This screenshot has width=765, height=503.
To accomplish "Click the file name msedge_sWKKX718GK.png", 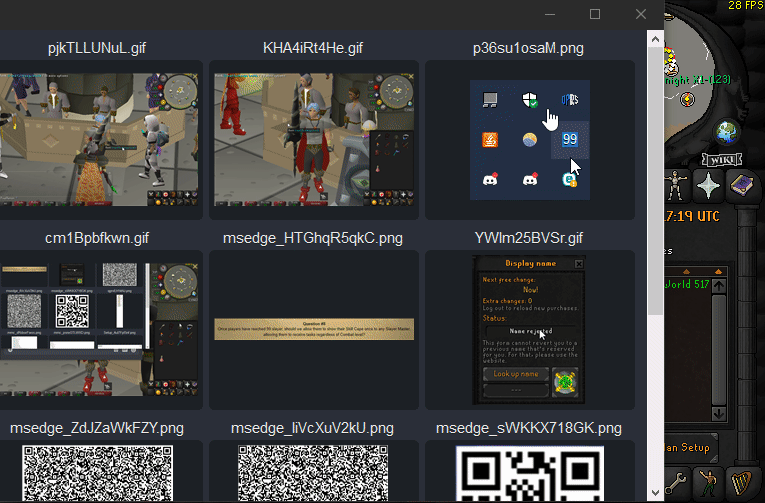I will click(x=529, y=428).
